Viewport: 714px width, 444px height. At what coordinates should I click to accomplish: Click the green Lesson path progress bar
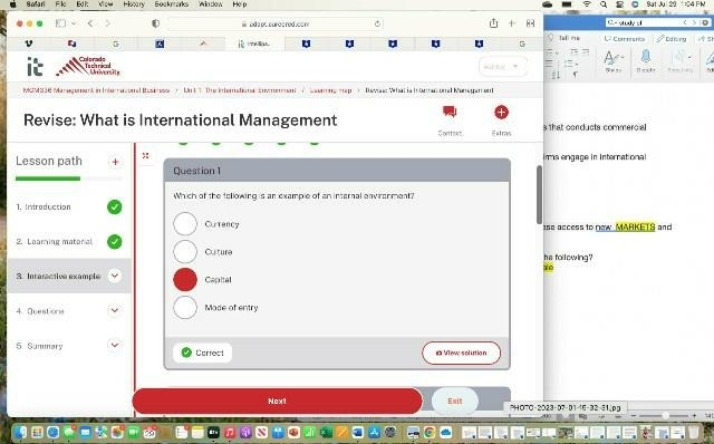click(x=48, y=179)
